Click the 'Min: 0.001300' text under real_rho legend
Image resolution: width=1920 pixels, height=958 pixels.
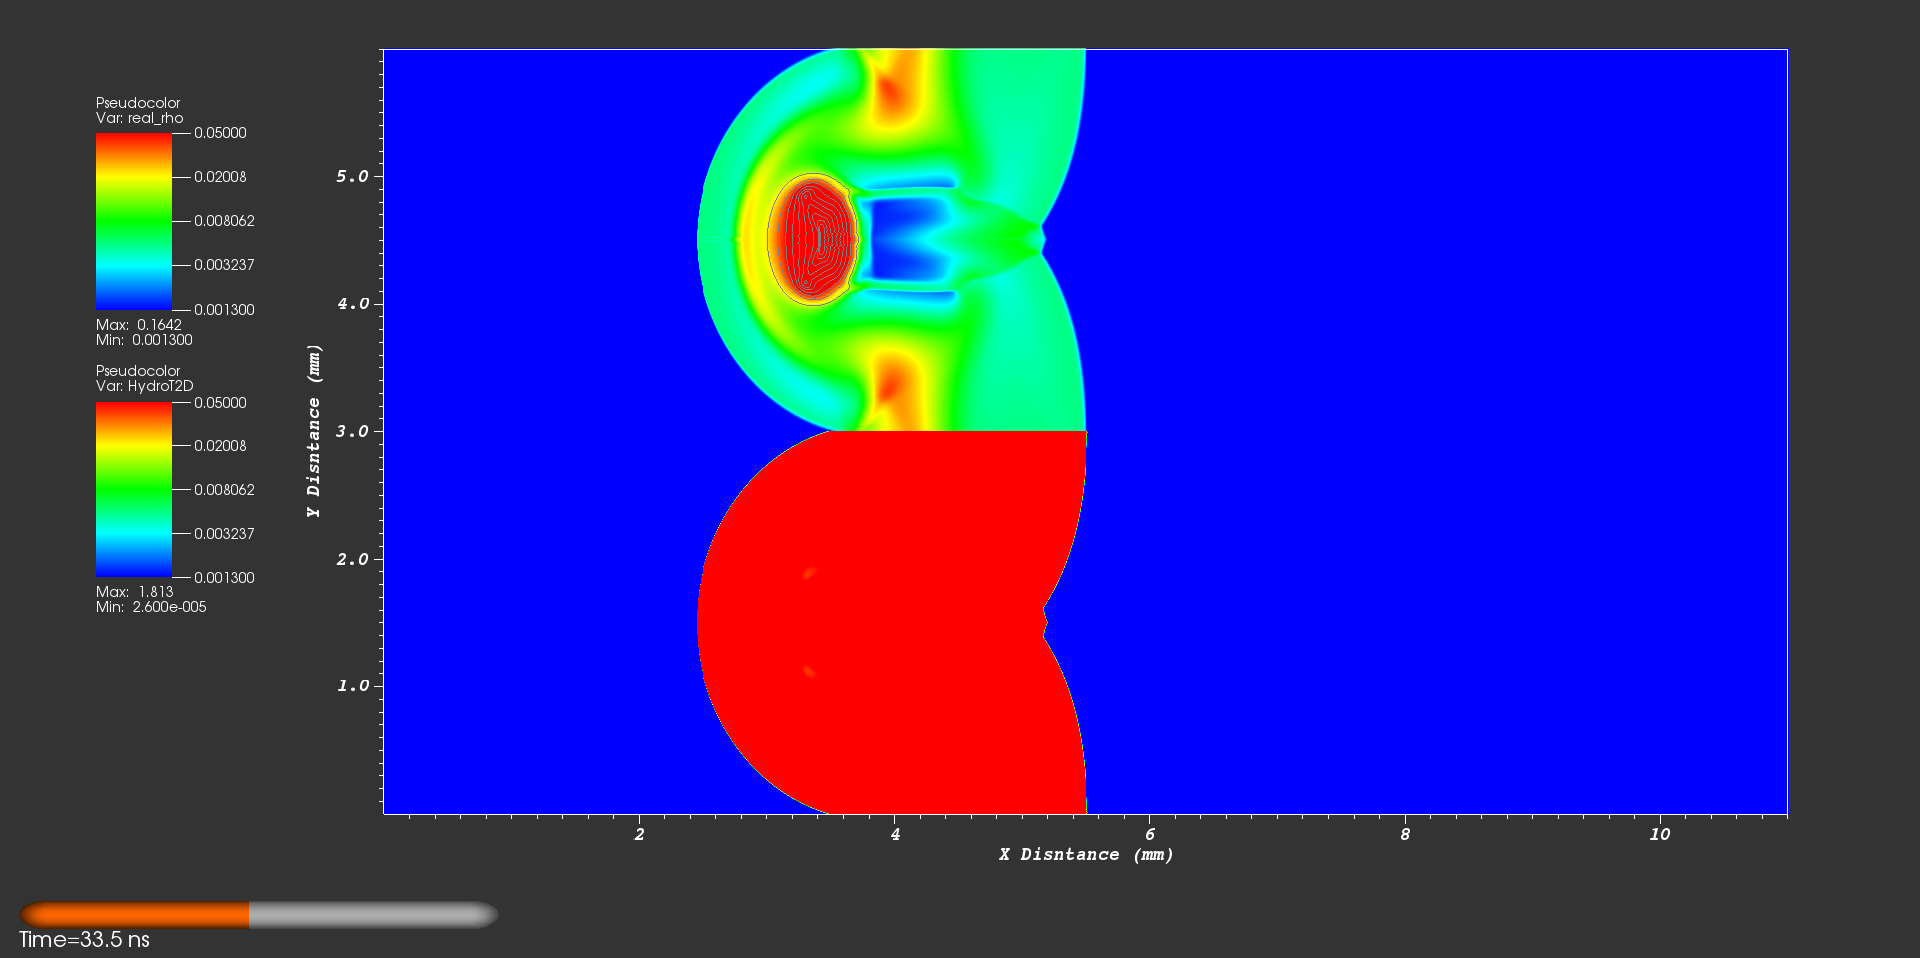[x=144, y=340]
